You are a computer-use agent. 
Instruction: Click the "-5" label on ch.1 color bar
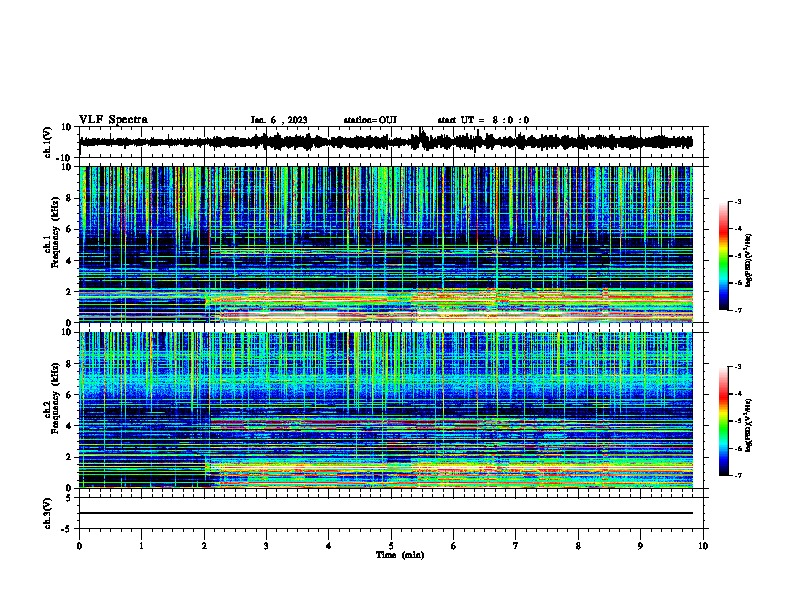(738, 256)
